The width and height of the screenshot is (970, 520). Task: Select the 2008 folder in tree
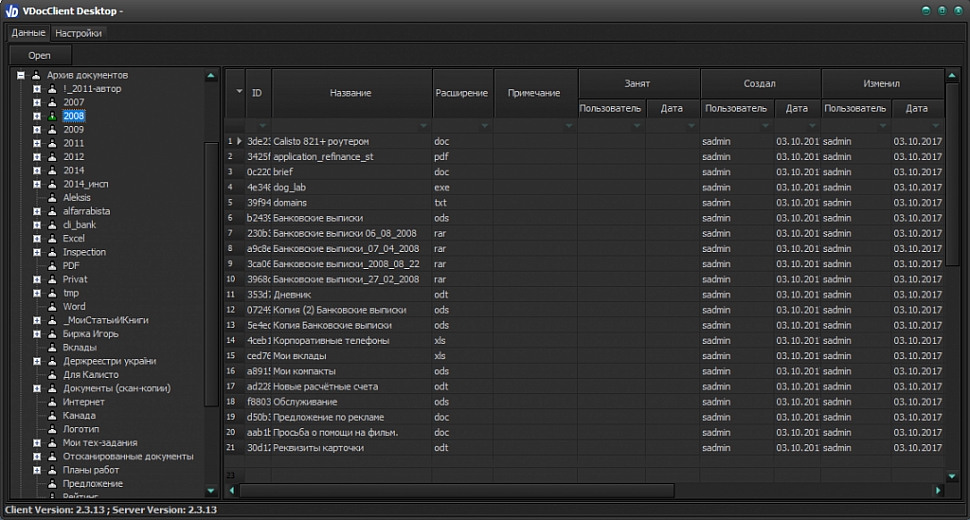coord(74,116)
